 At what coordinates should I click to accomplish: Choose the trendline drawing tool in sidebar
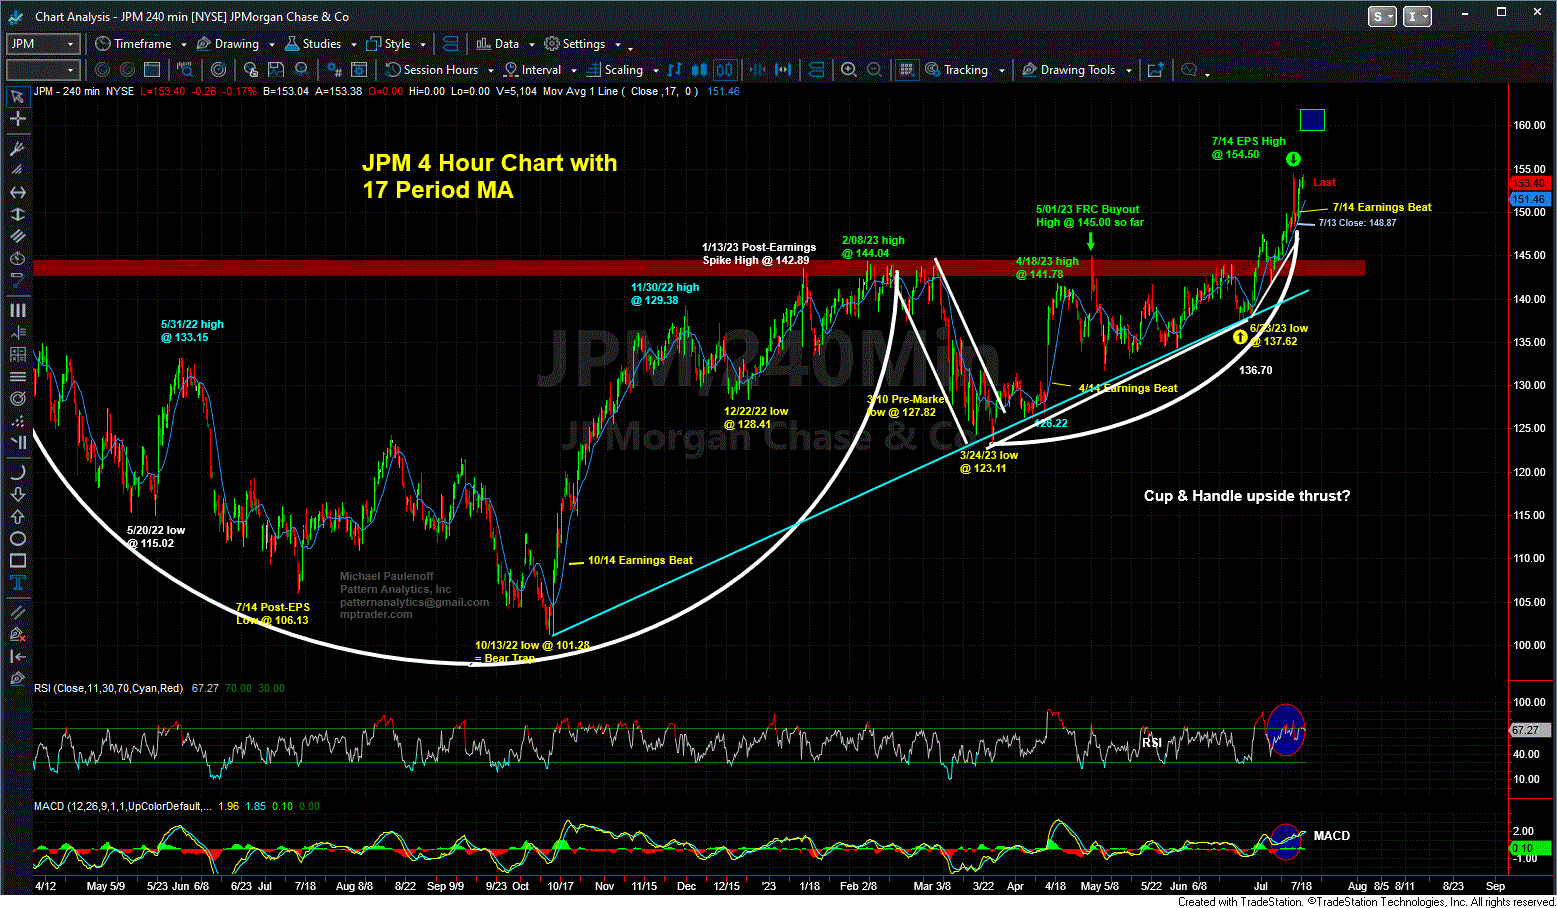coord(17,612)
